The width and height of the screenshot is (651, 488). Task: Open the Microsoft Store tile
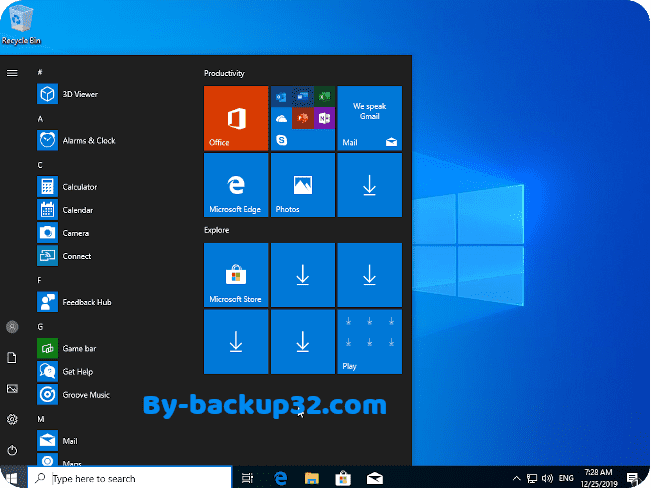pyautogui.click(x=236, y=275)
